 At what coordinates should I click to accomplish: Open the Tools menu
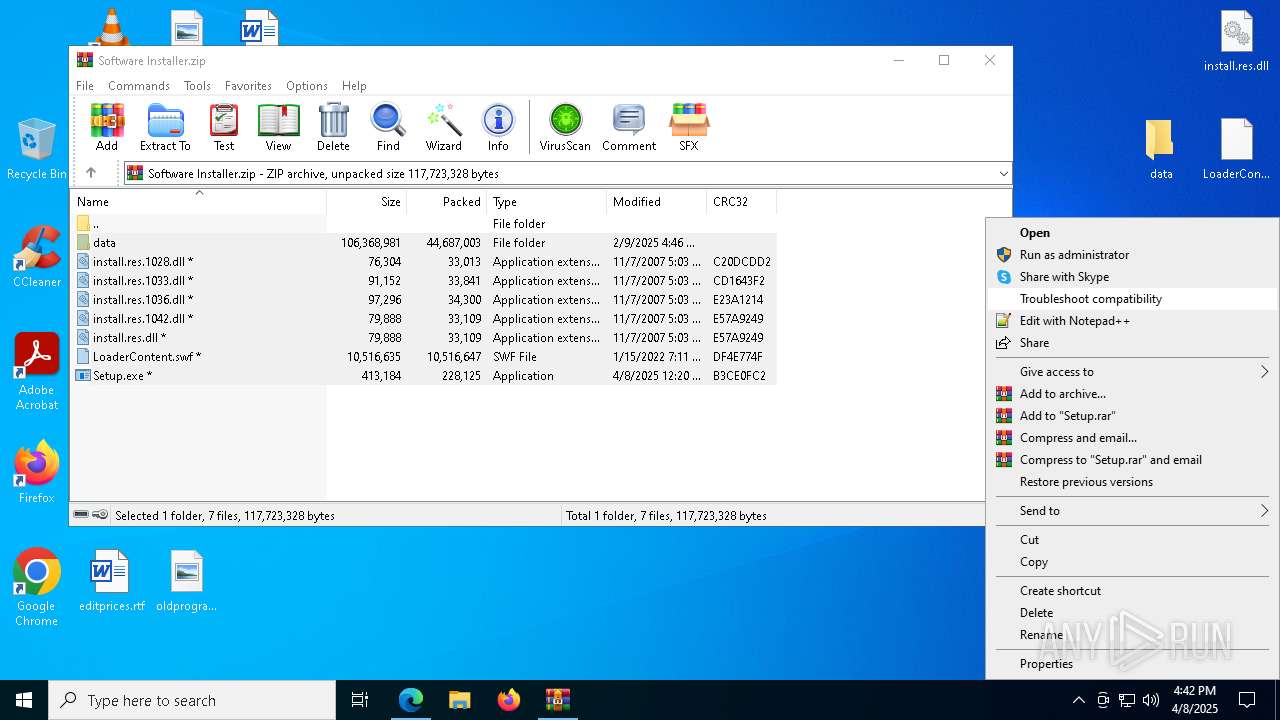tap(197, 86)
